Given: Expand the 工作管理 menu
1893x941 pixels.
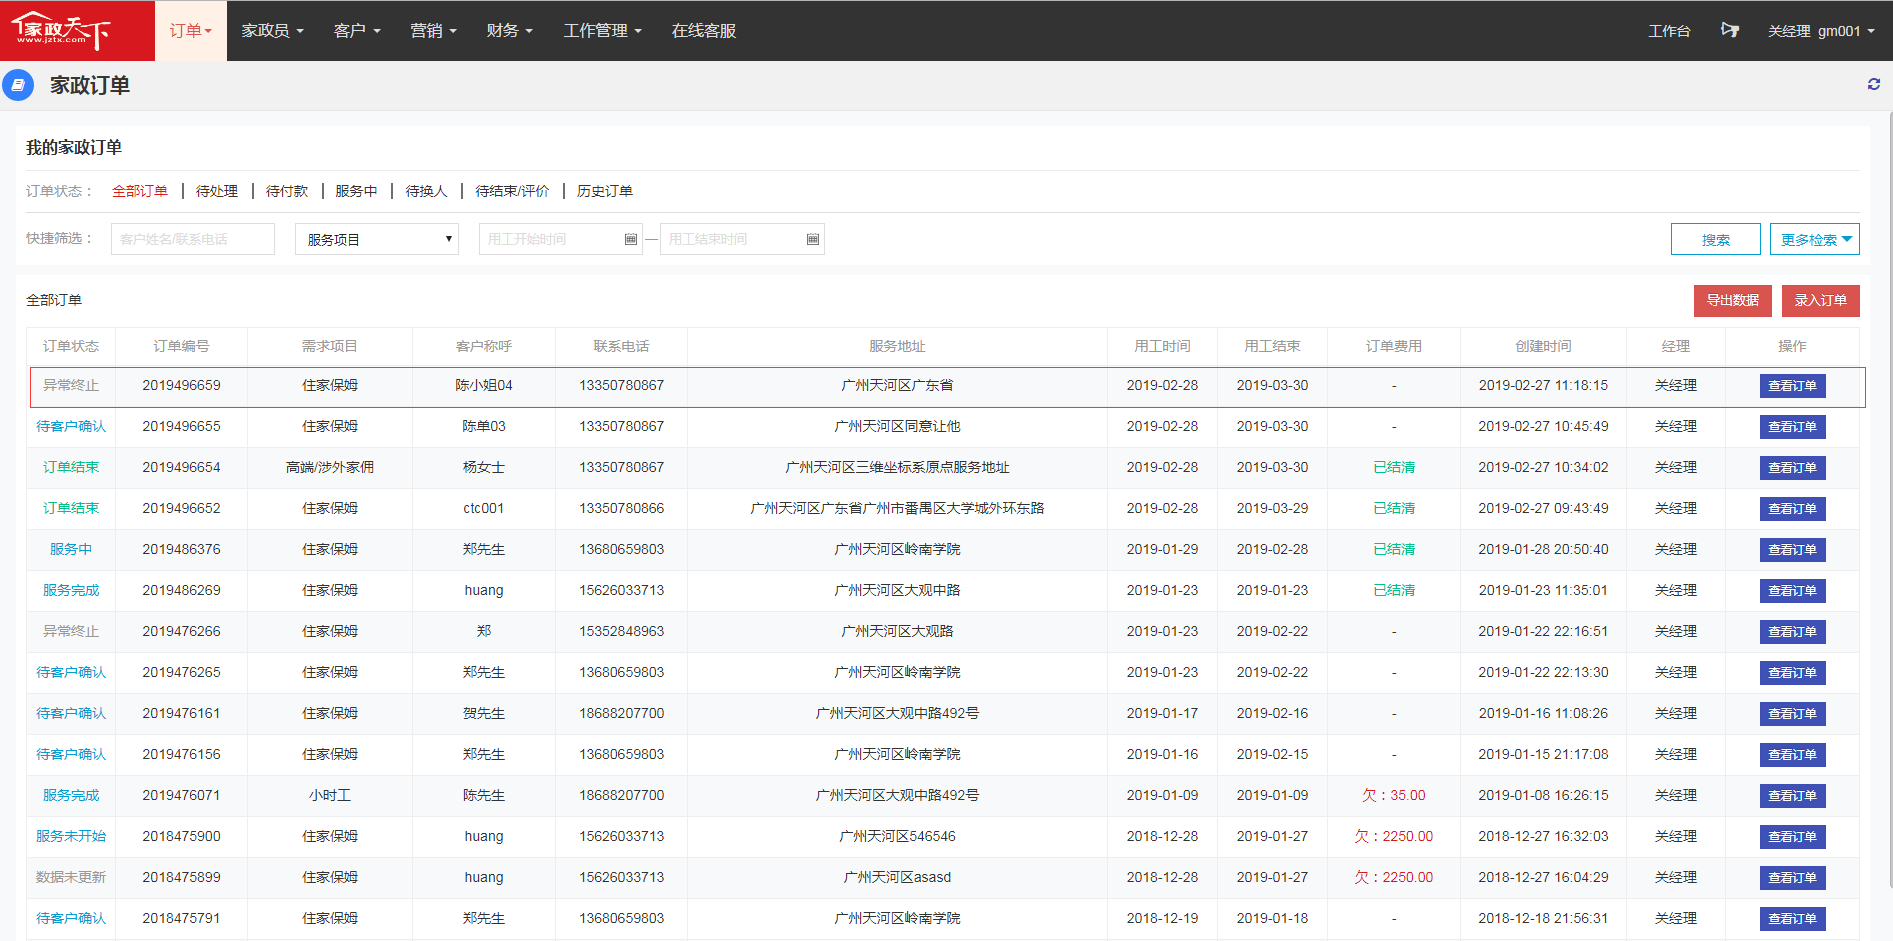Looking at the screenshot, I should tap(602, 31).
